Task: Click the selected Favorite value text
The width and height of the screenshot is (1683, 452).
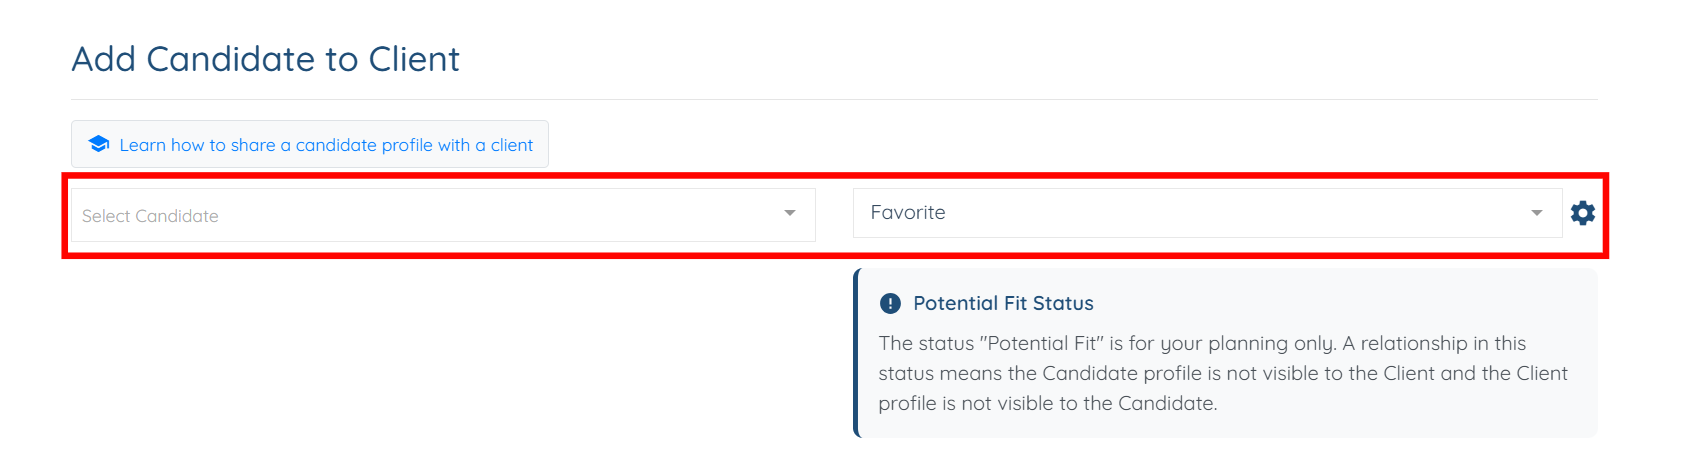Action: pyautogui.click(x=908, y=212)
